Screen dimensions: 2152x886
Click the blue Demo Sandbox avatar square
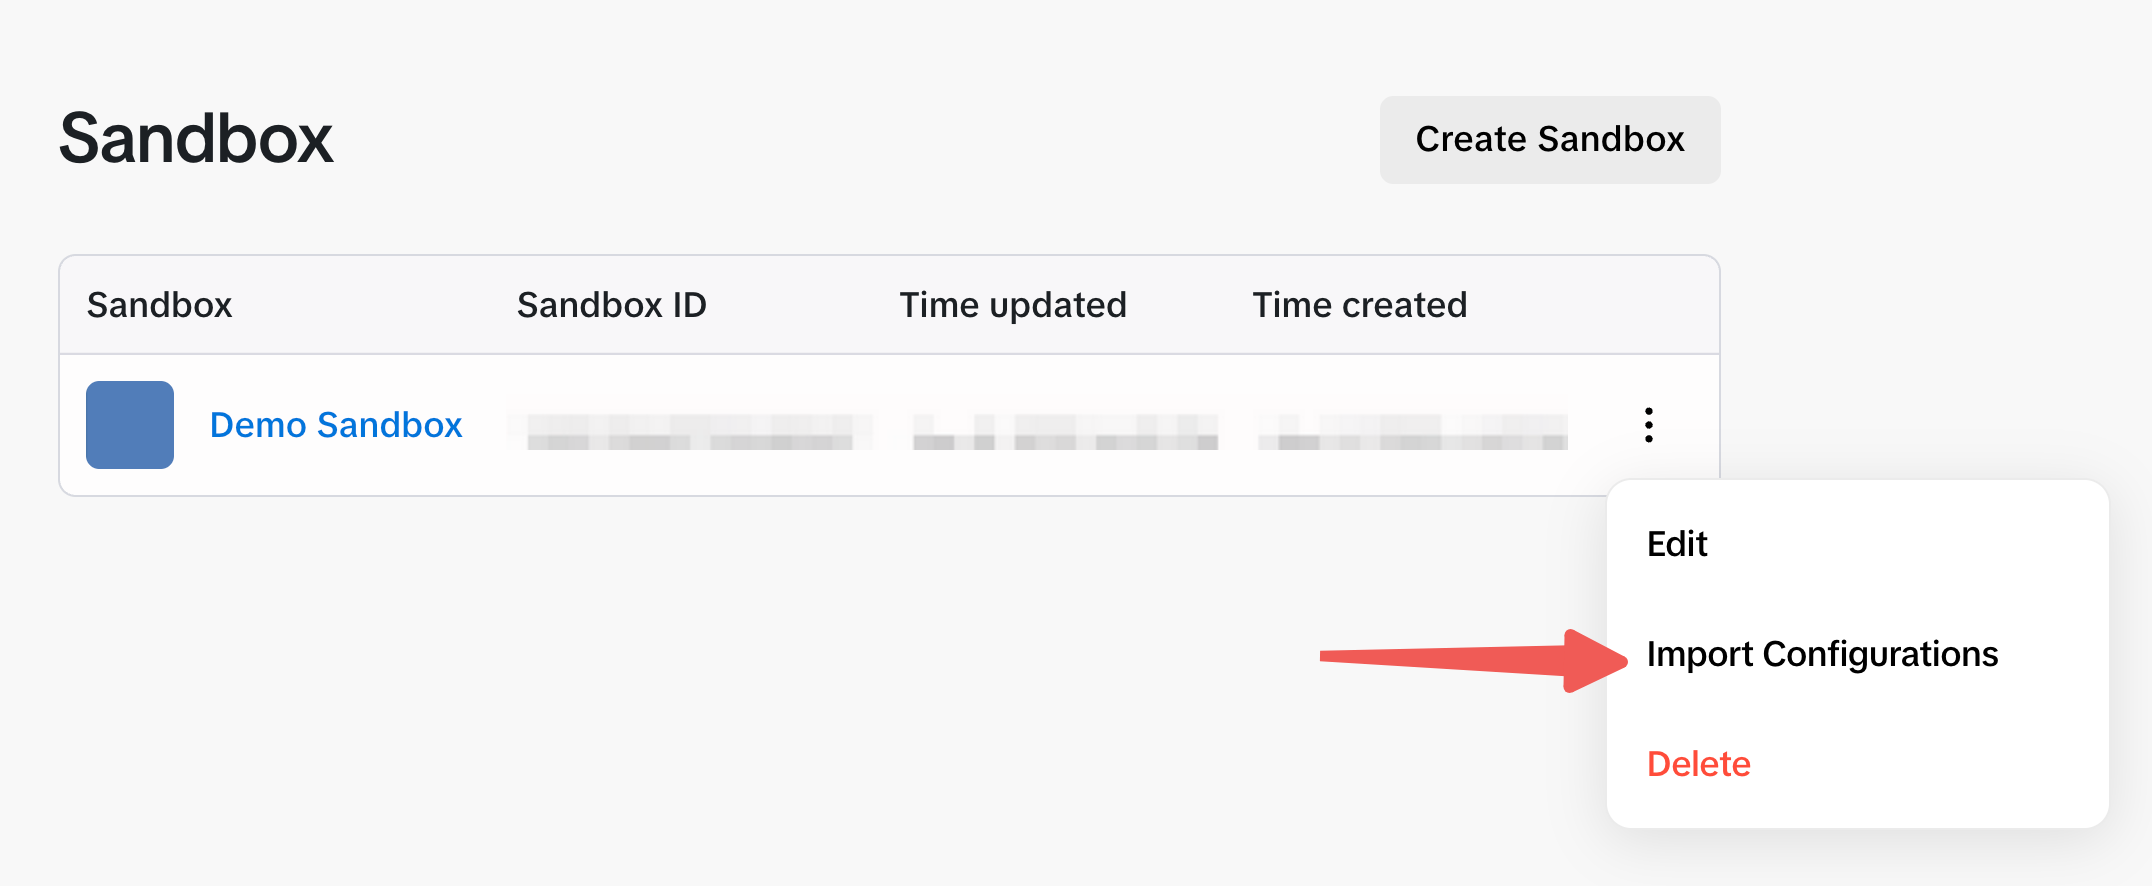click(x=130, y=425)
